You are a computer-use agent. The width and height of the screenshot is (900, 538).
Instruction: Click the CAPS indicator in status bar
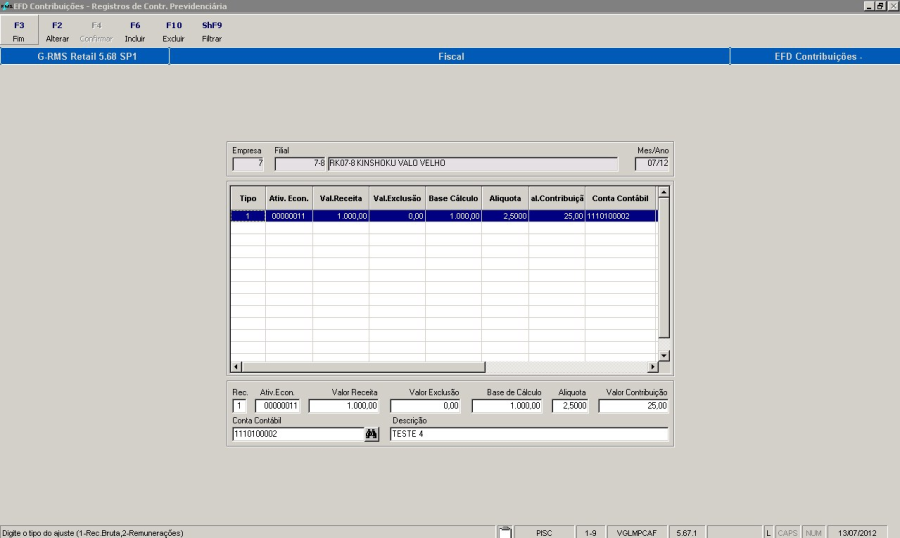788,533
